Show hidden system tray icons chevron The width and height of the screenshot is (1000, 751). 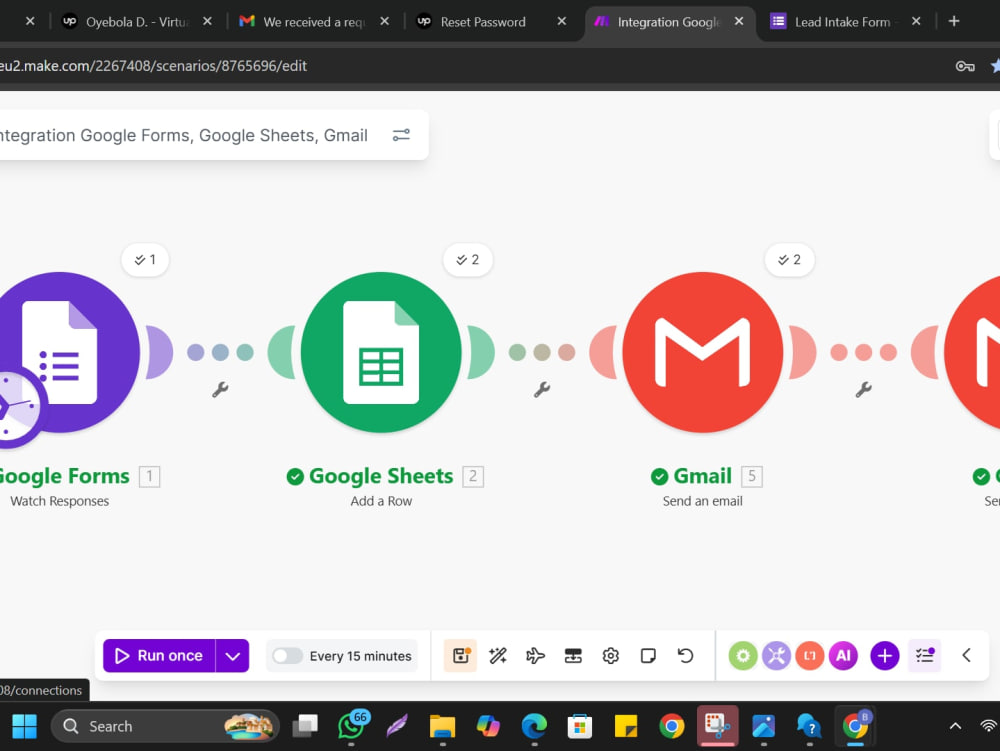pos(955,726)
